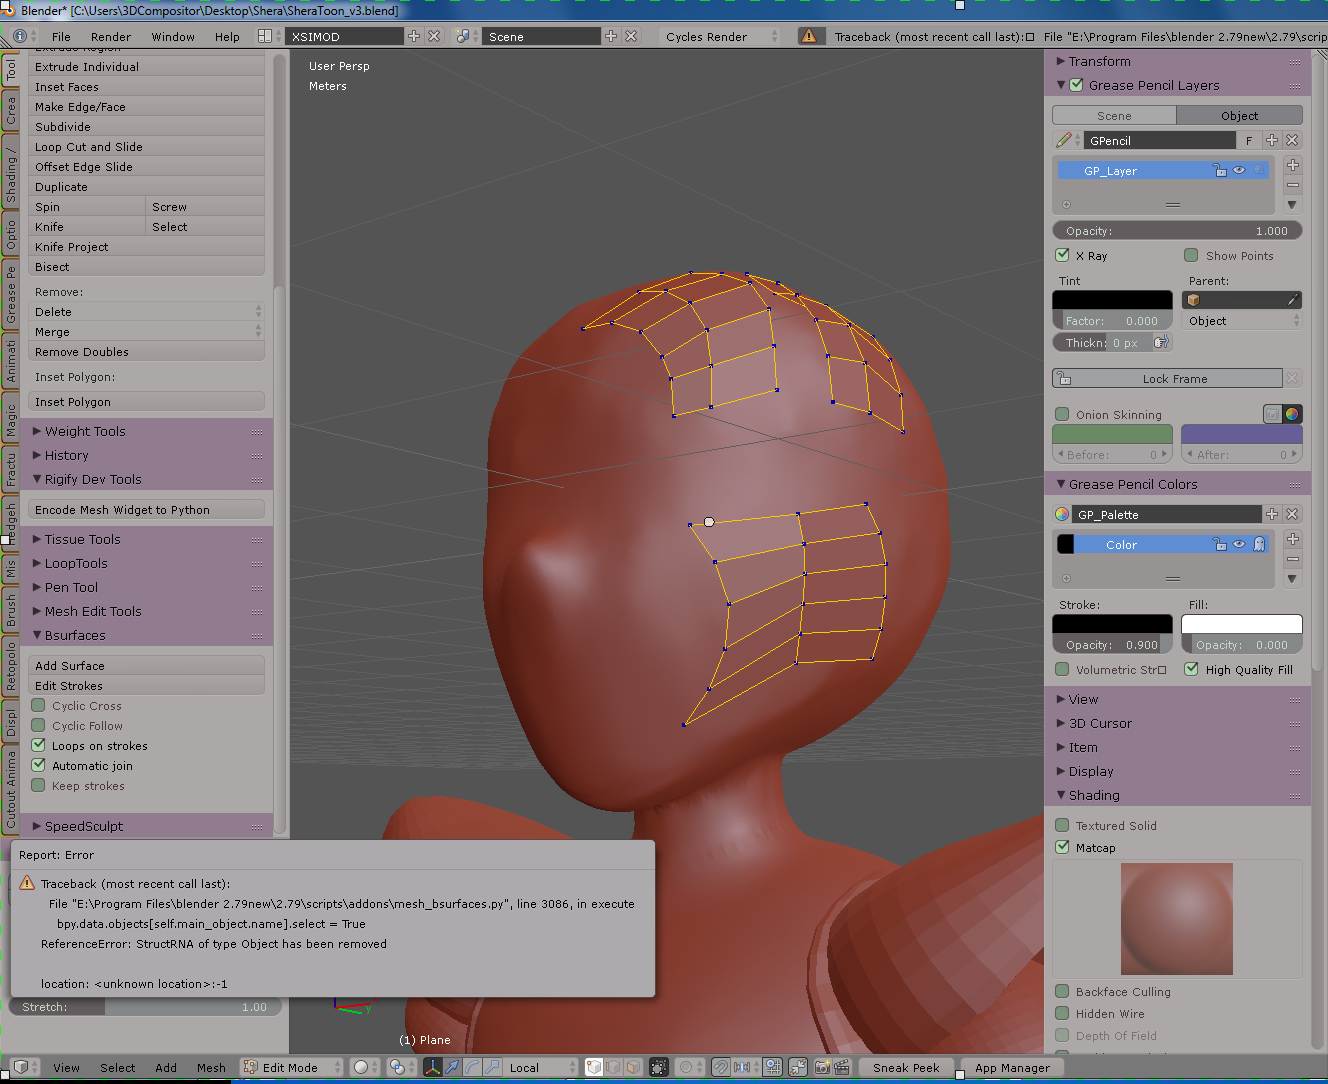
Task: Toggle the GP_Layer visibility eye icon
Action: coord(1239,170)
